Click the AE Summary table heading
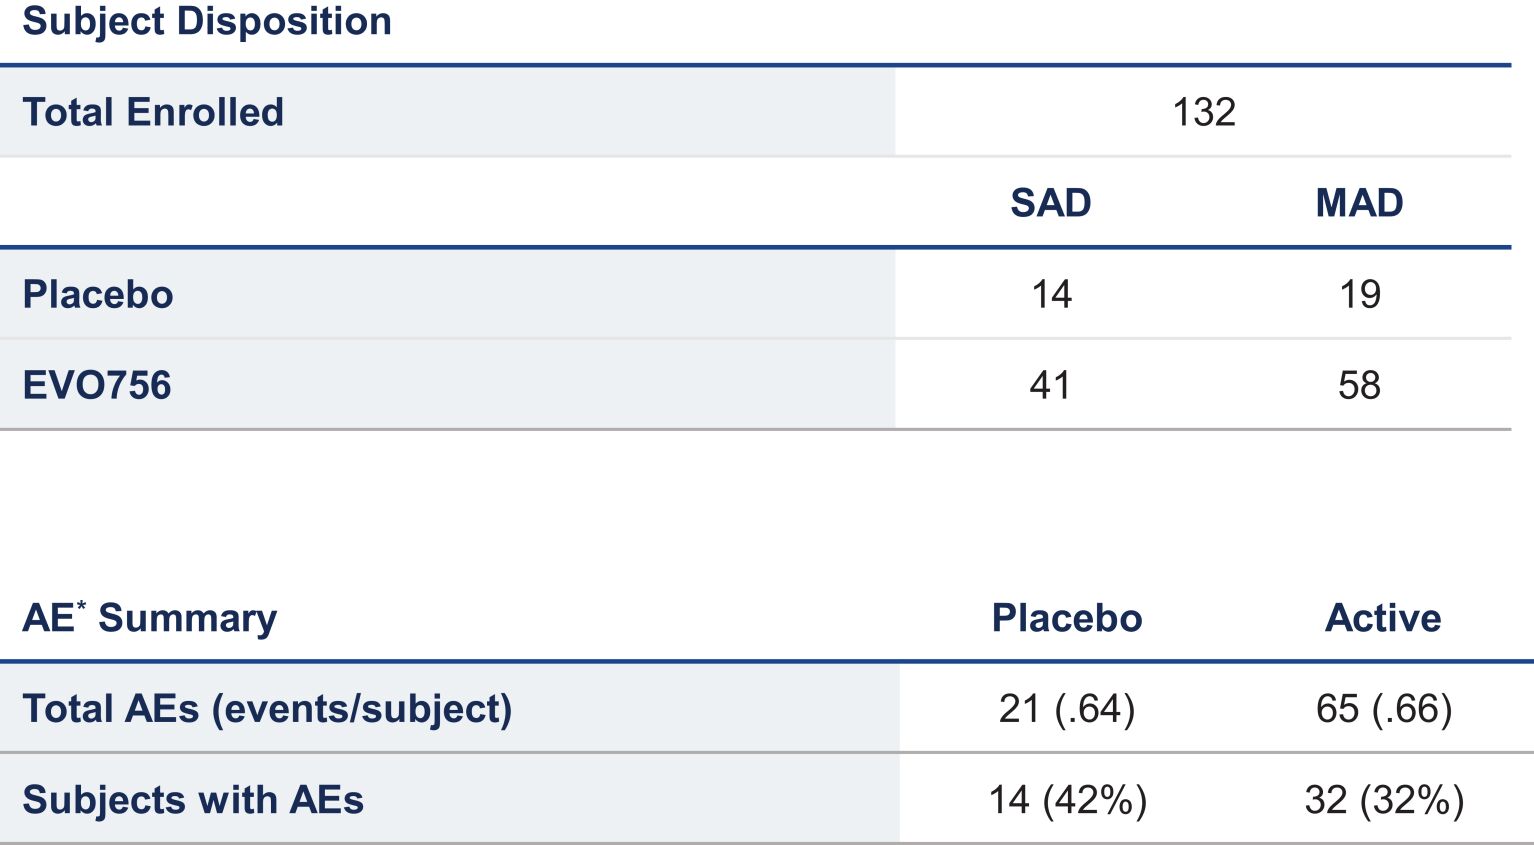This screenshot has width=1534, height=845. pos(150,618)
